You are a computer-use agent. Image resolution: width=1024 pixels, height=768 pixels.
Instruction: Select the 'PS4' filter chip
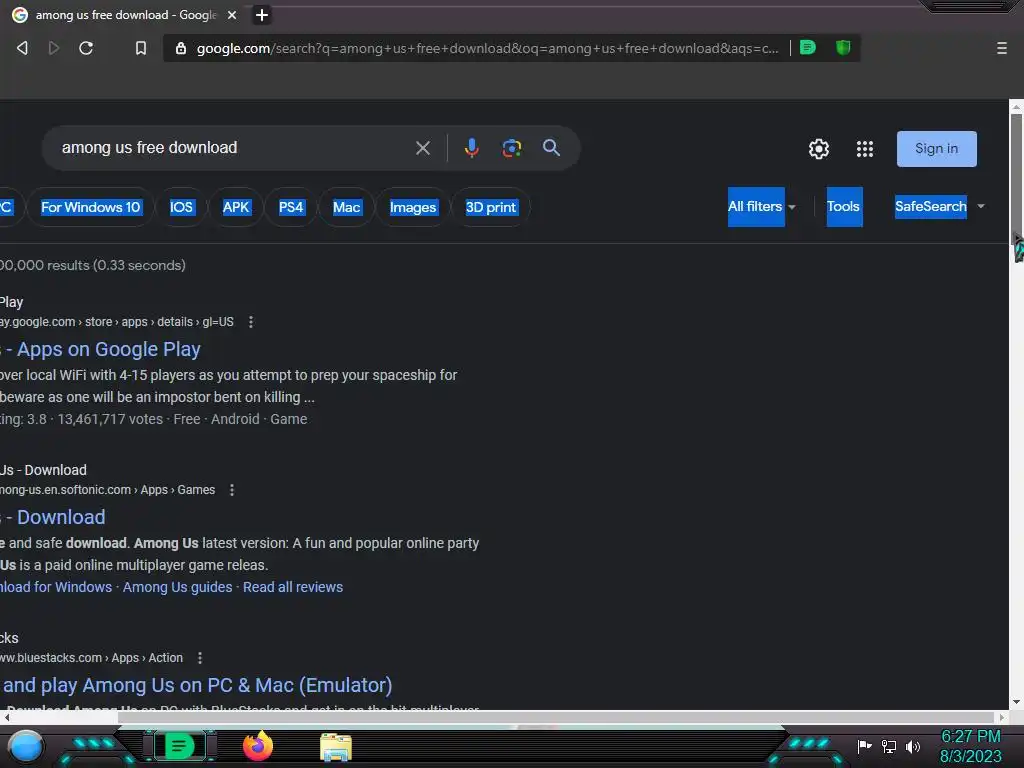coord(291,207)
